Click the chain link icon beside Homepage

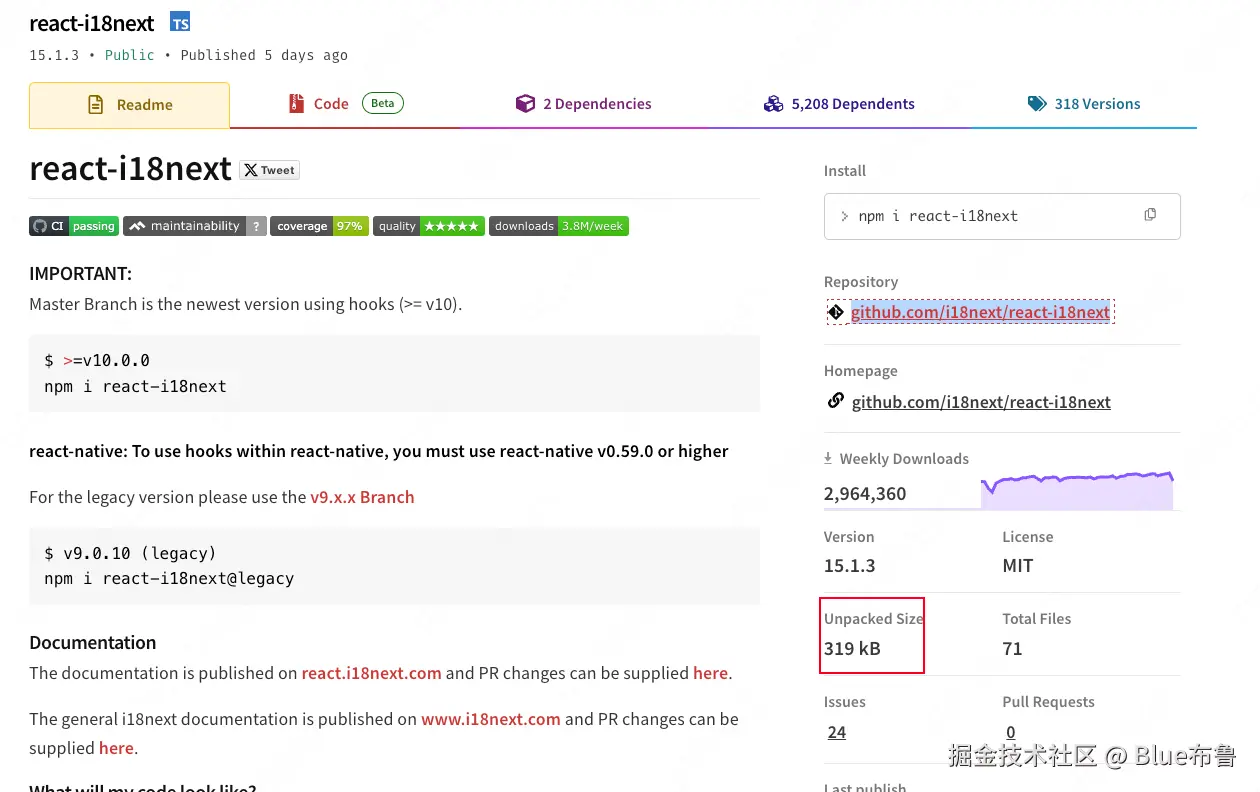click(x=836, y=401)
